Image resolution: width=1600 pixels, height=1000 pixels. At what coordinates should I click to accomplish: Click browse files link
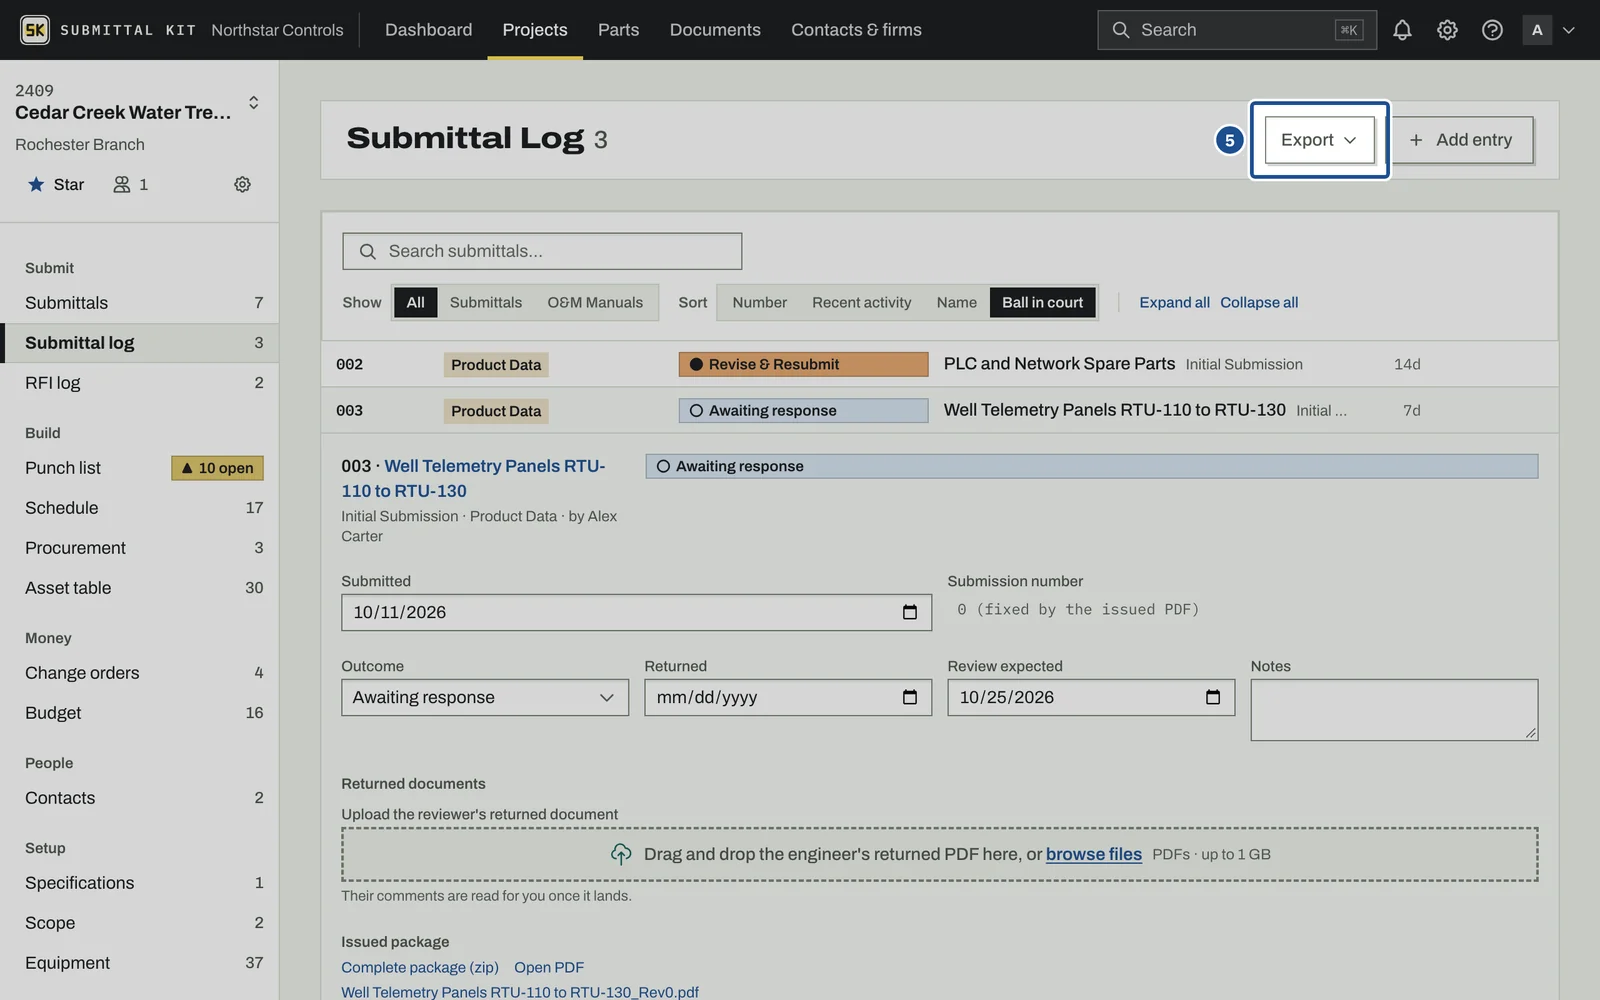click(1094, 854)
